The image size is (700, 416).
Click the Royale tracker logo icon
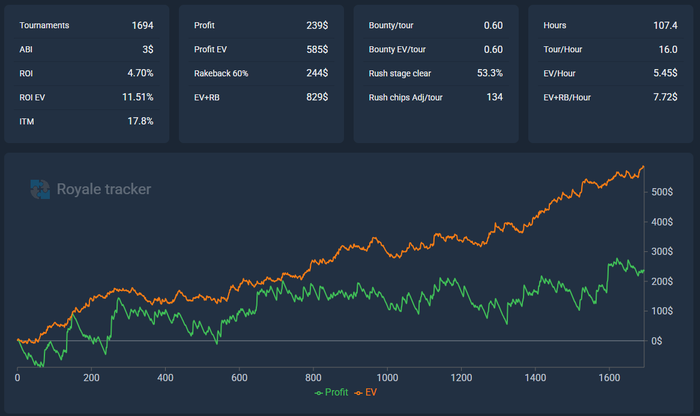40,189
